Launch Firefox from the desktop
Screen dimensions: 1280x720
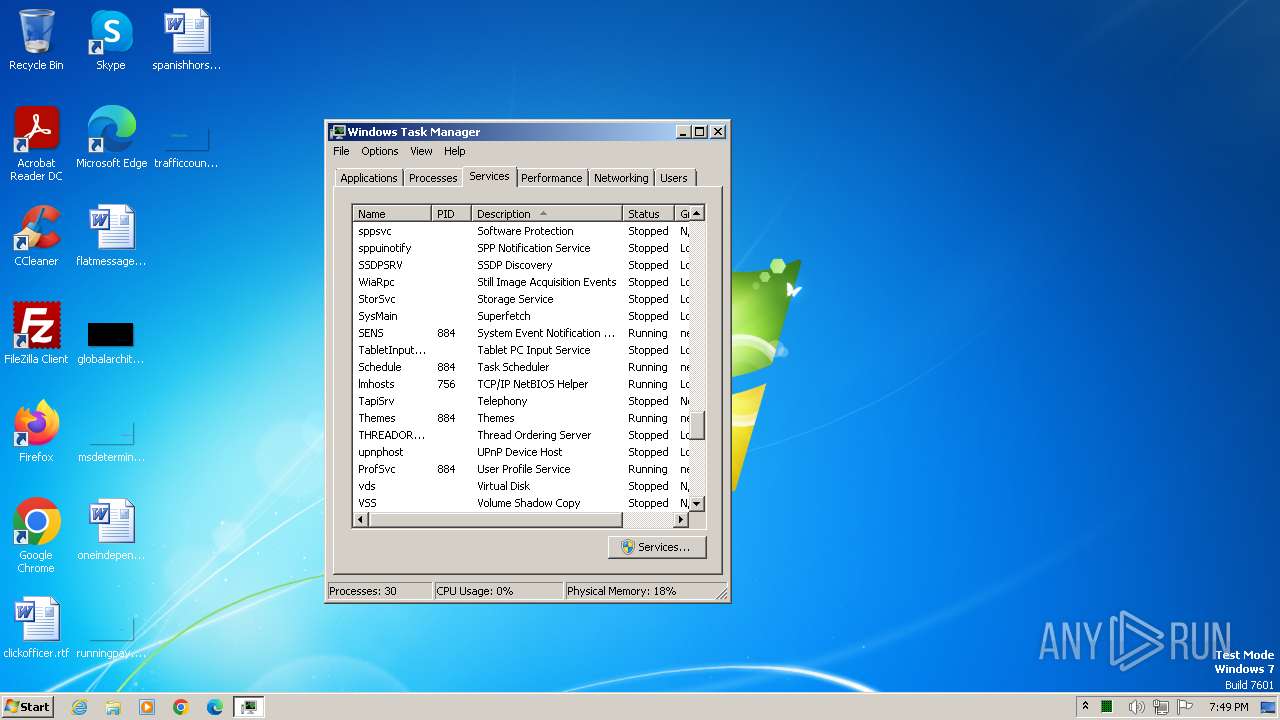click(x=36, y=432)
